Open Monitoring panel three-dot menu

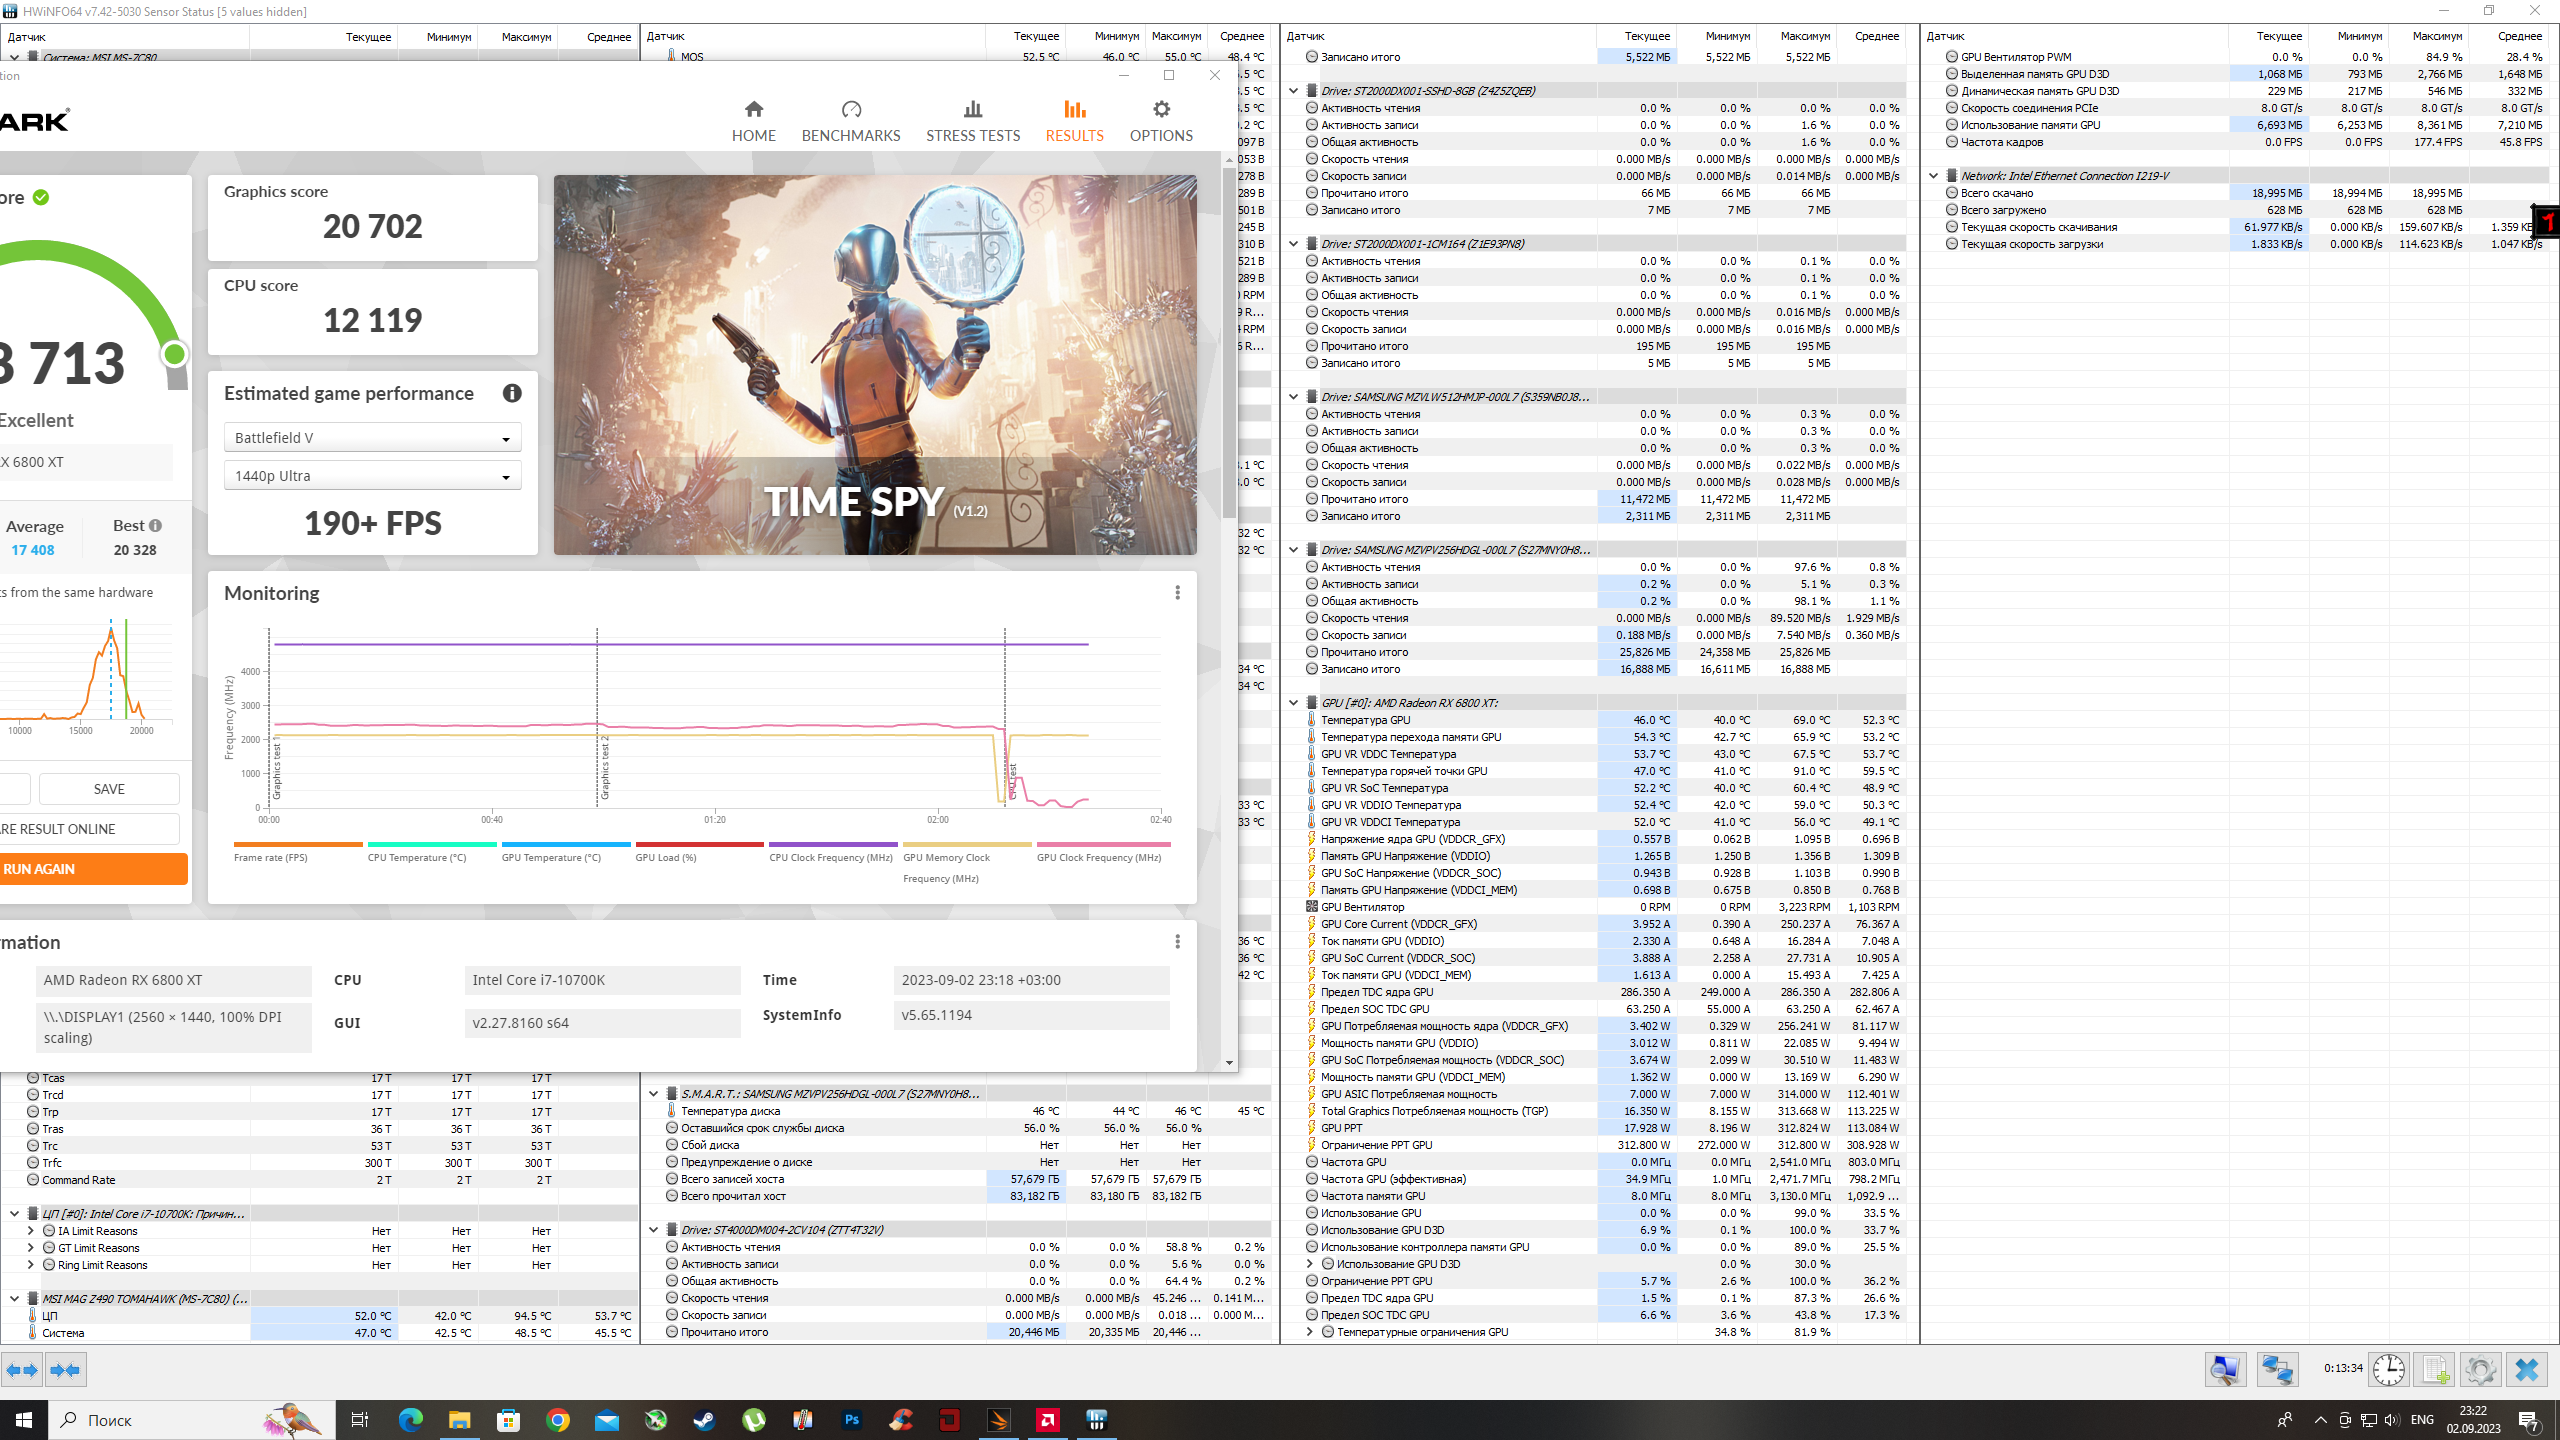(1177, 593)
